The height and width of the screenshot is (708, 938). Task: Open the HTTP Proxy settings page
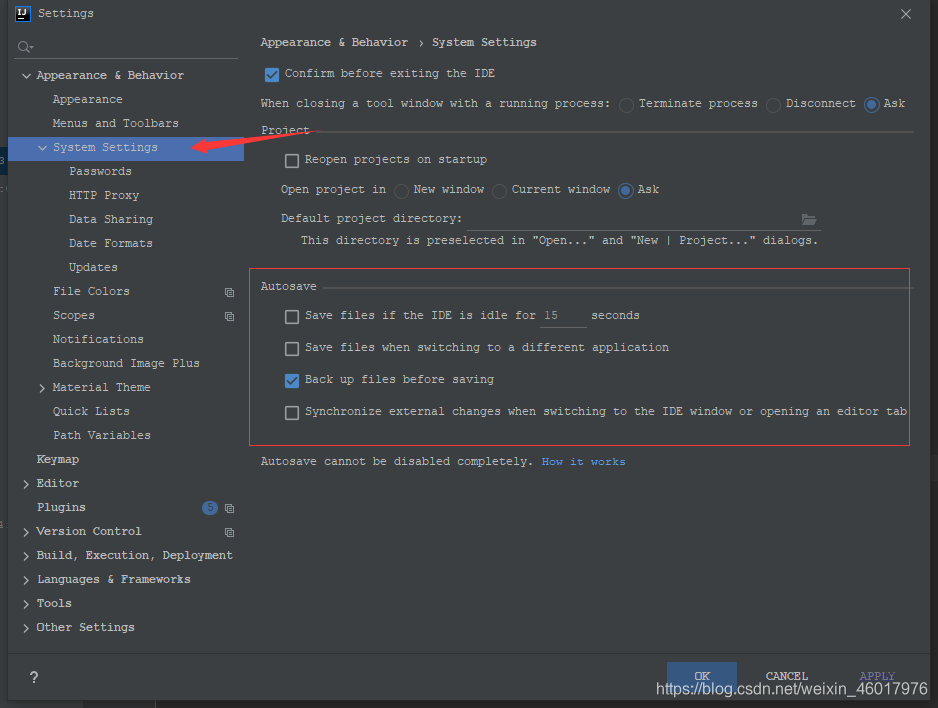pos(104,195)
